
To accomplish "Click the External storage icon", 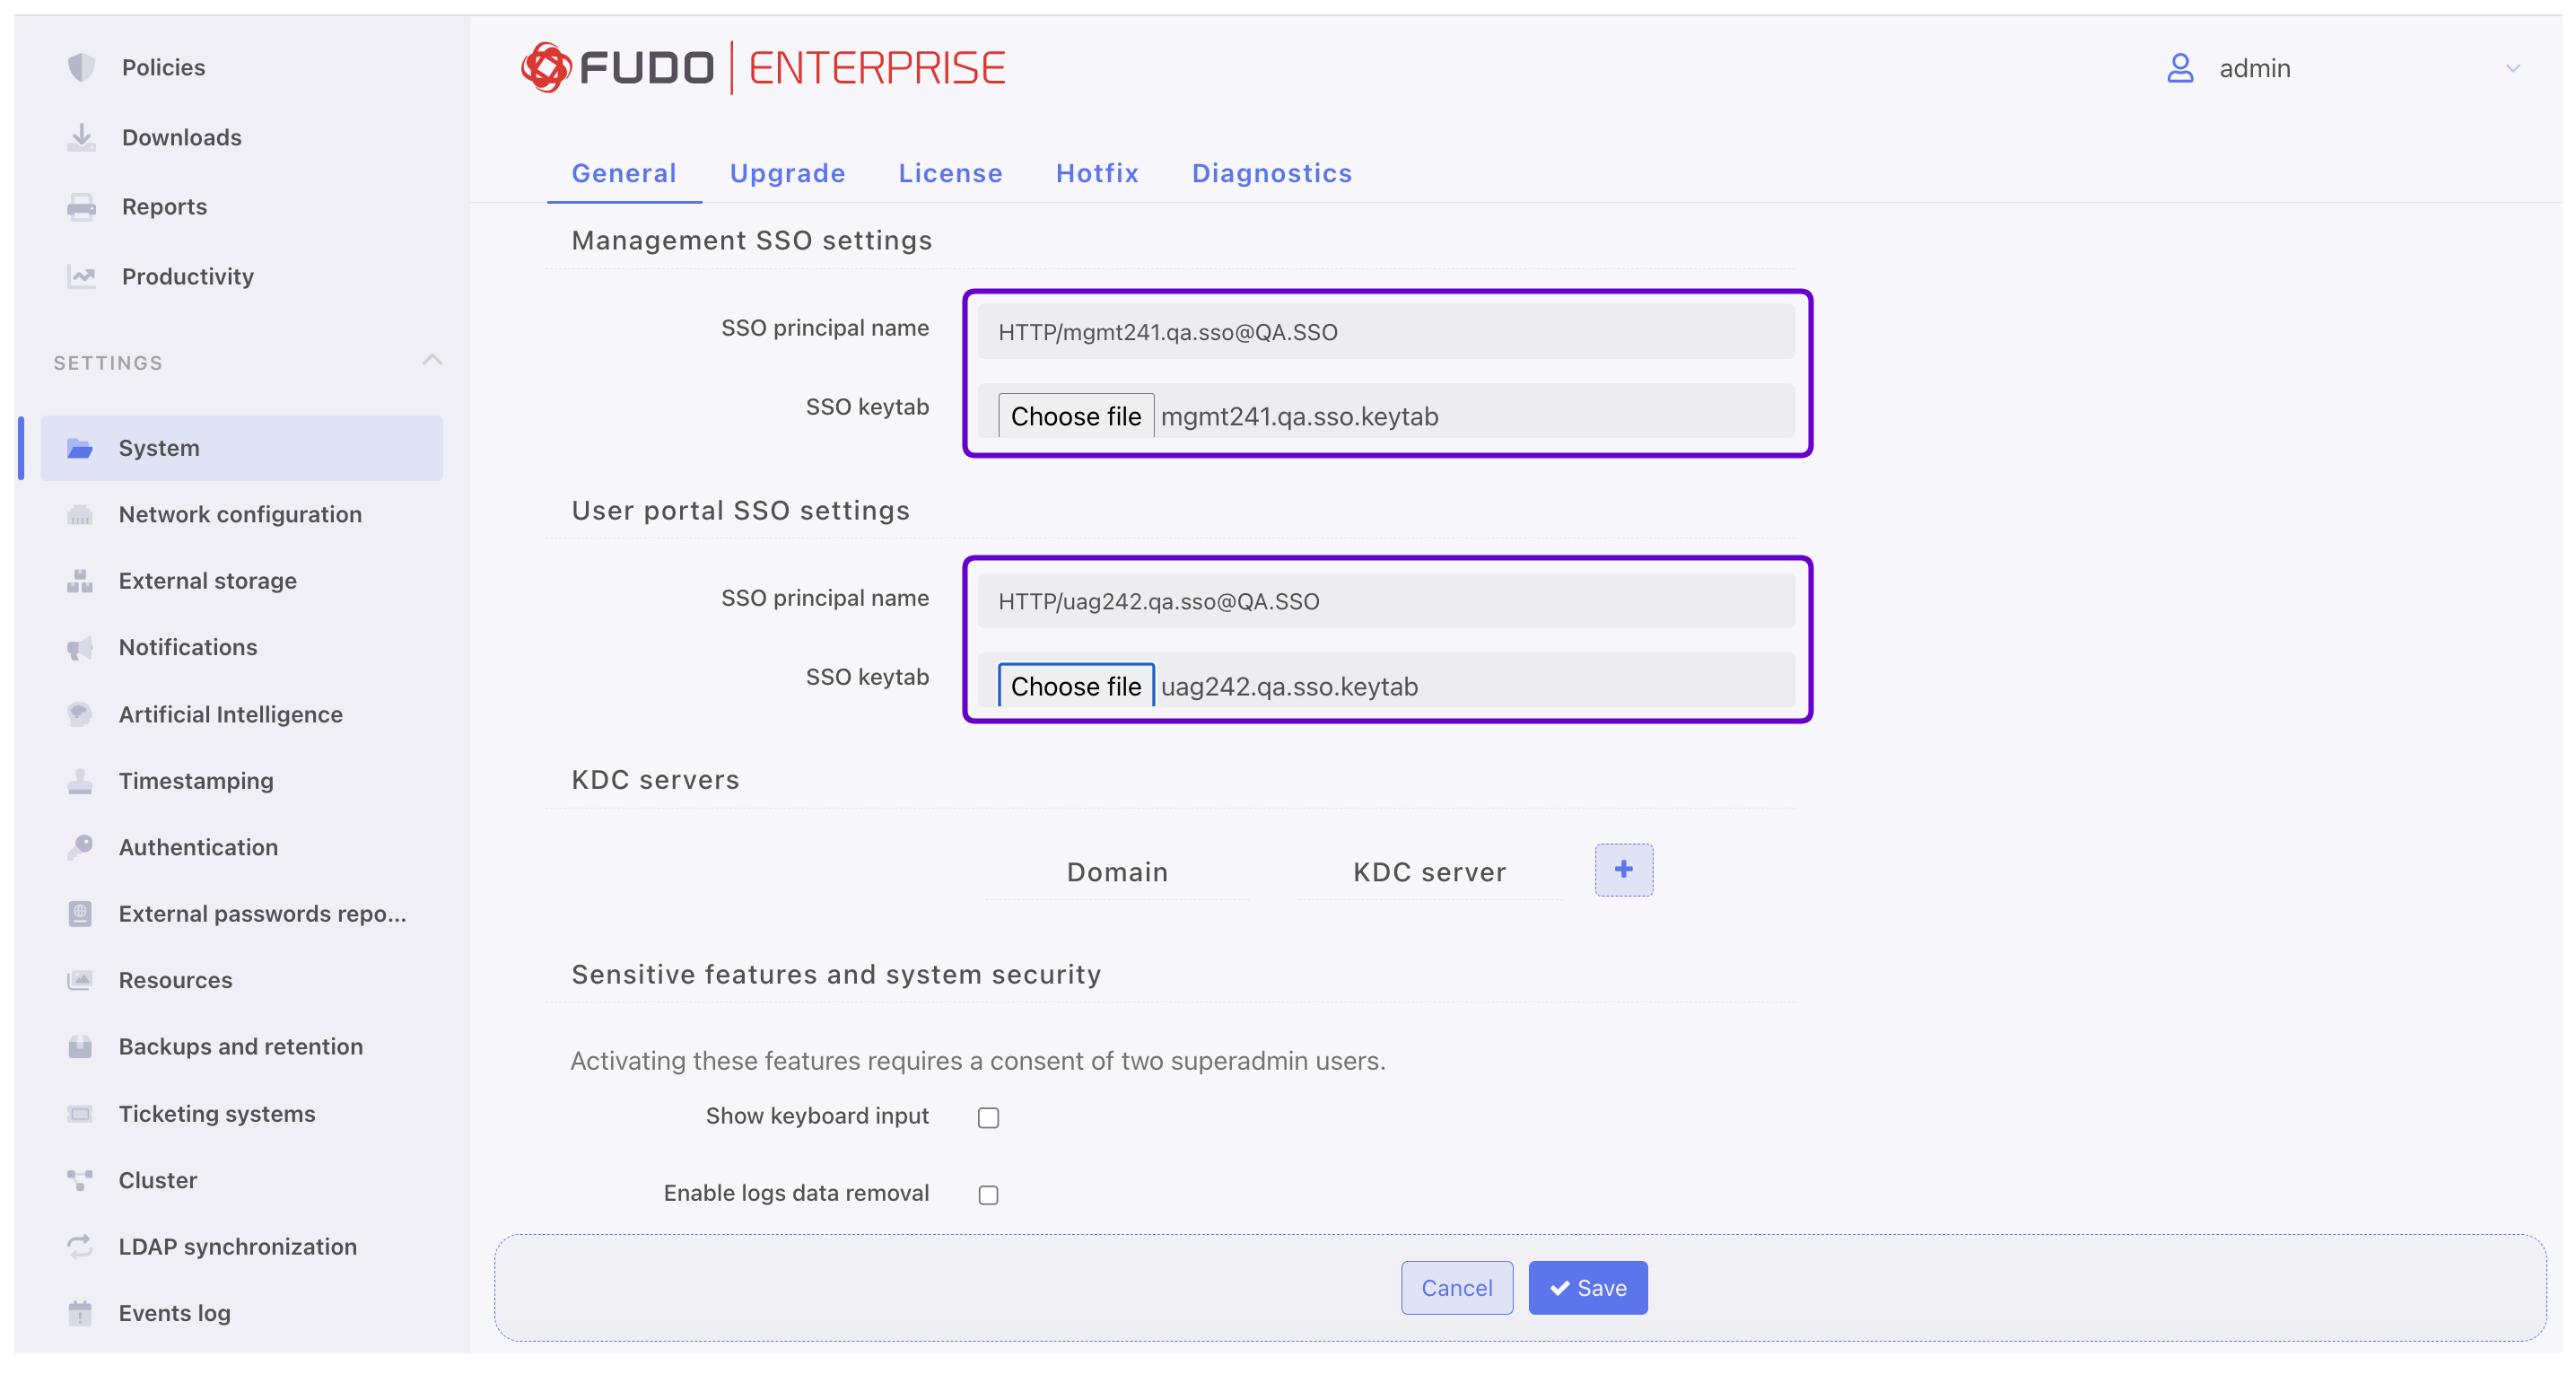I will pos(80,581).
